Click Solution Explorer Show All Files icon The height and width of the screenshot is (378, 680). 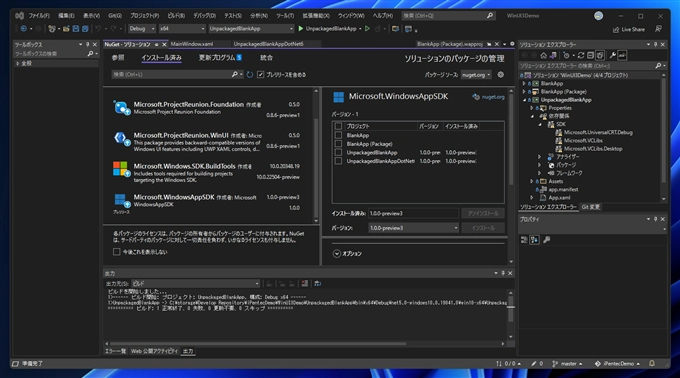coord(600,55)
